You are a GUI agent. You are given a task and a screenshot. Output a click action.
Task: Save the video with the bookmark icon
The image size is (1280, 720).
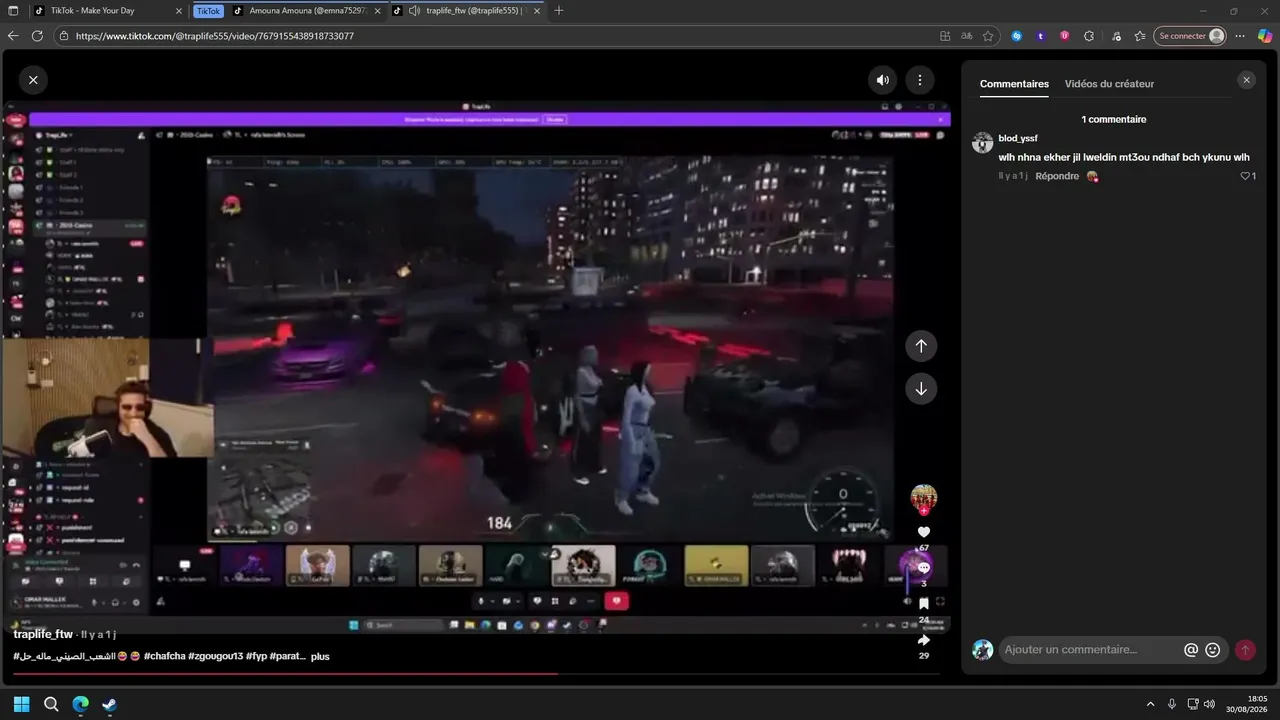tap(924, 604)
